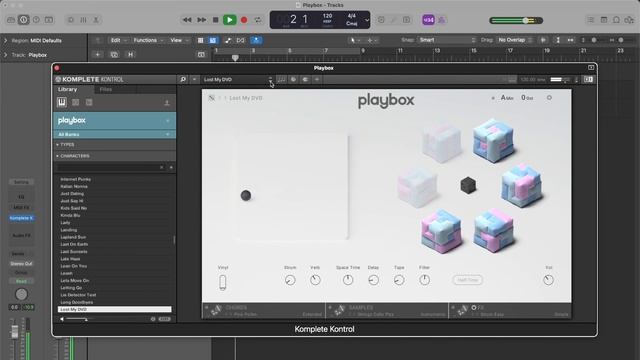Open quick help button in control bar

(36, 20)
